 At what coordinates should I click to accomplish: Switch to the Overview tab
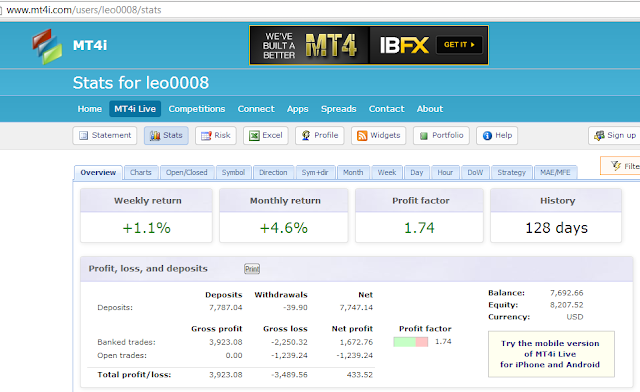point(98,172)
